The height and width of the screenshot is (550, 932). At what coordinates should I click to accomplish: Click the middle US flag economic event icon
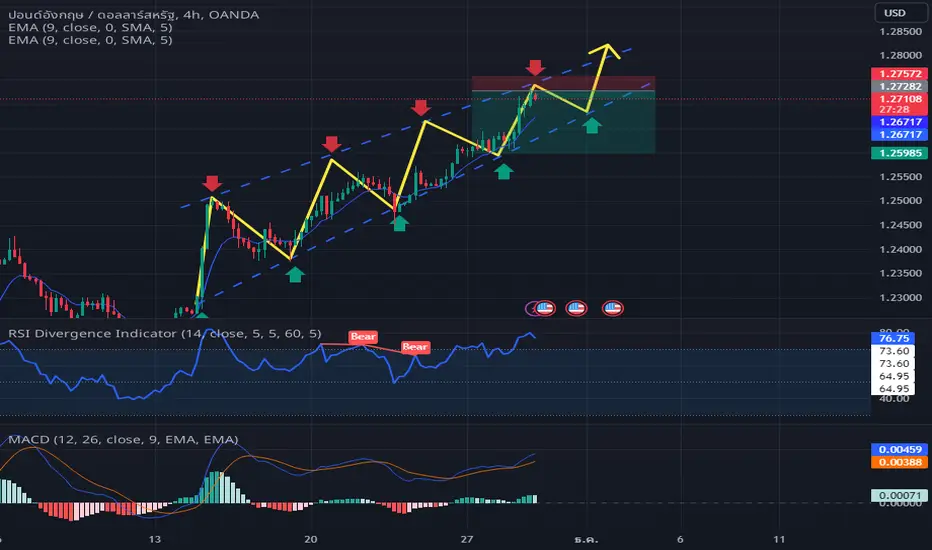pyautogui.click(x=576, y=308)
